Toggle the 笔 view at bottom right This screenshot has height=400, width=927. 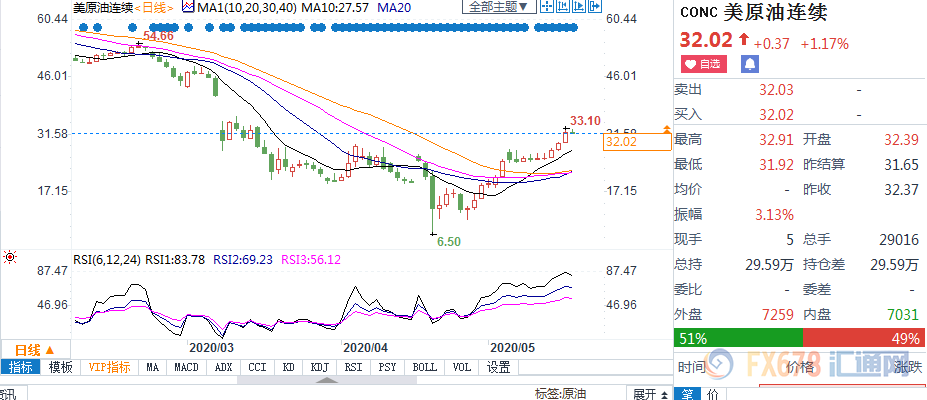click(689, 394)
